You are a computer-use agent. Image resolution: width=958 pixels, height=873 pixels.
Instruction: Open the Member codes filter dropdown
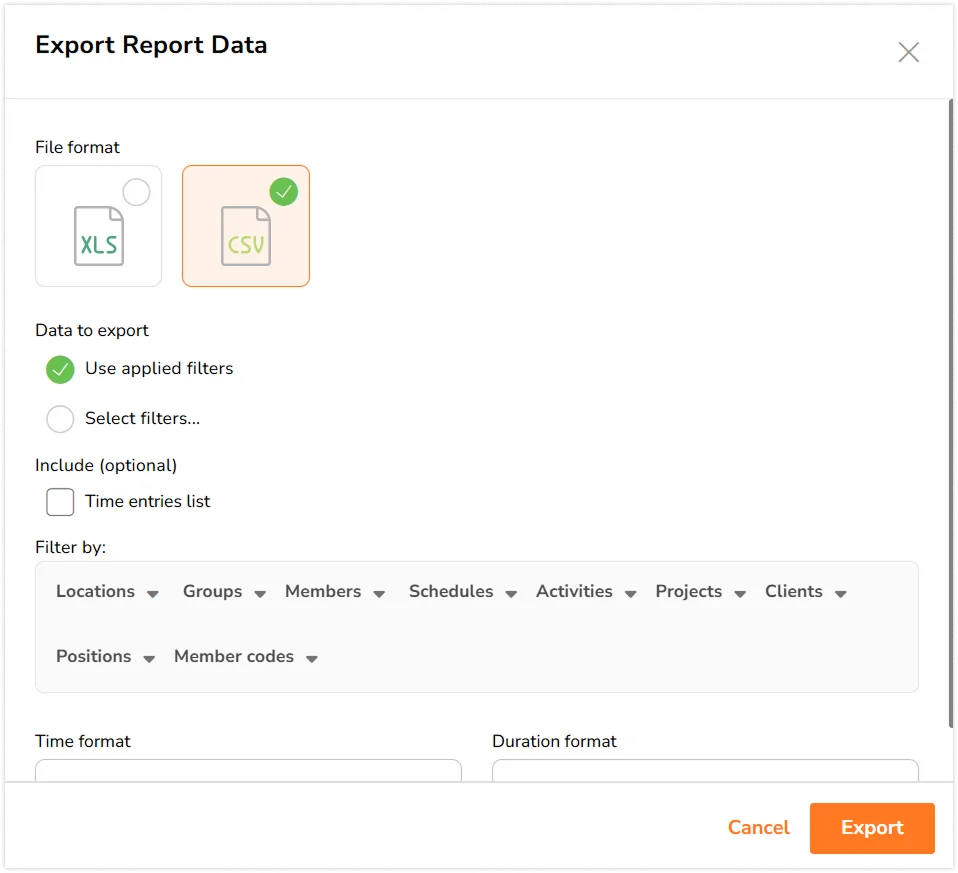[x=246, y=656]
